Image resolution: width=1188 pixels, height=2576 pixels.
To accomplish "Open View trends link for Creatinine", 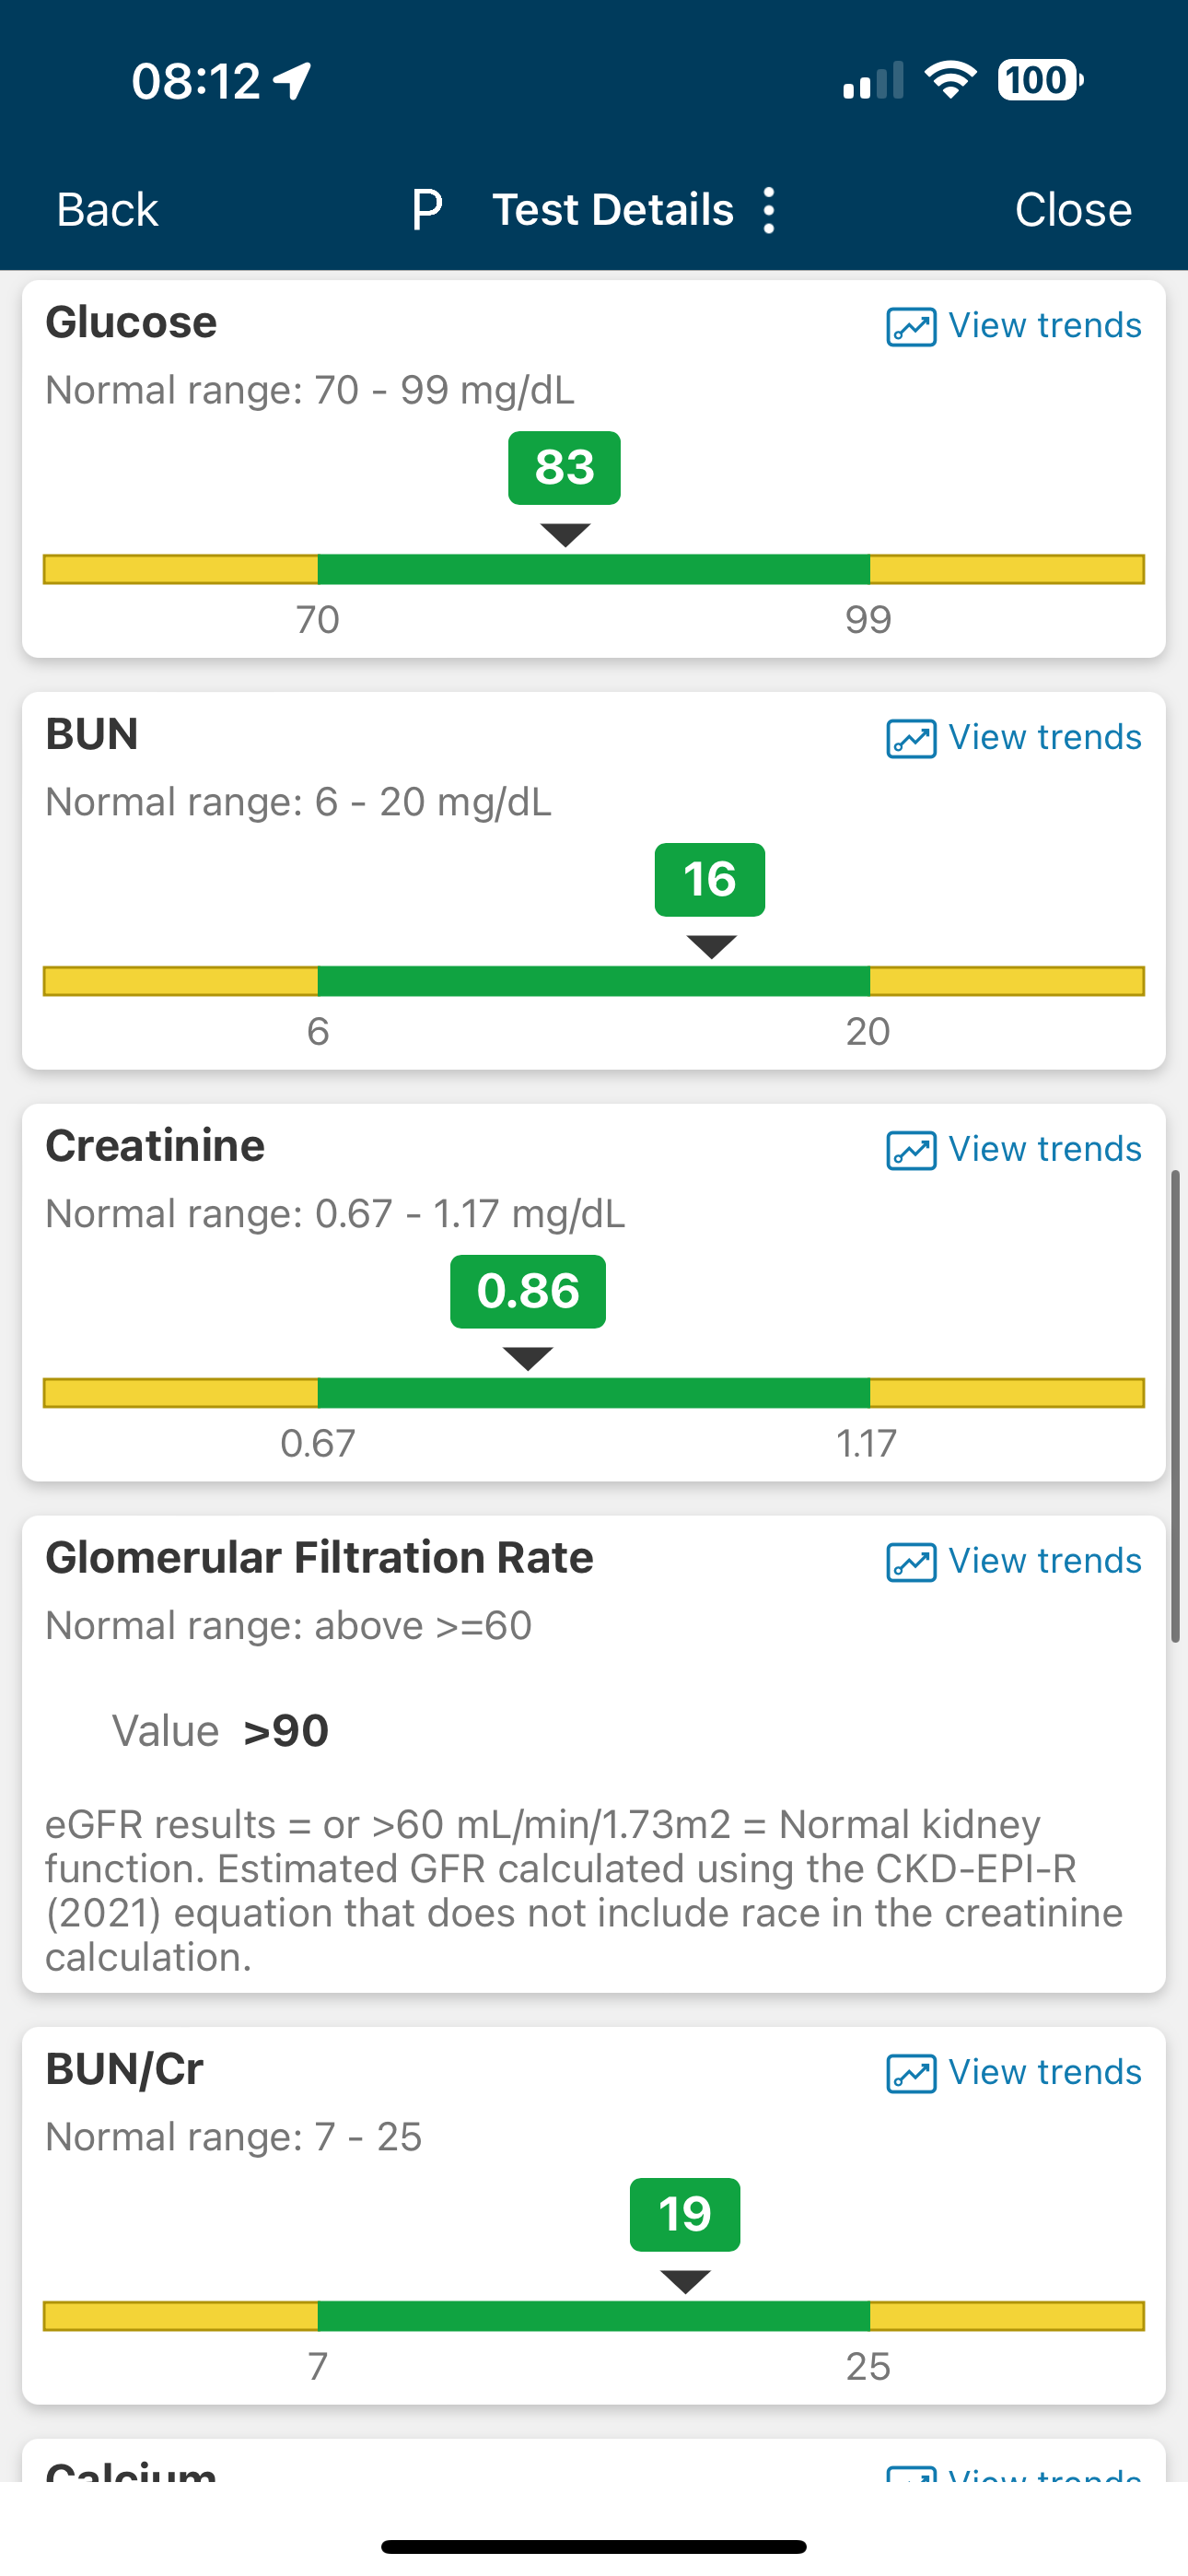I will coord(1044,1150).
